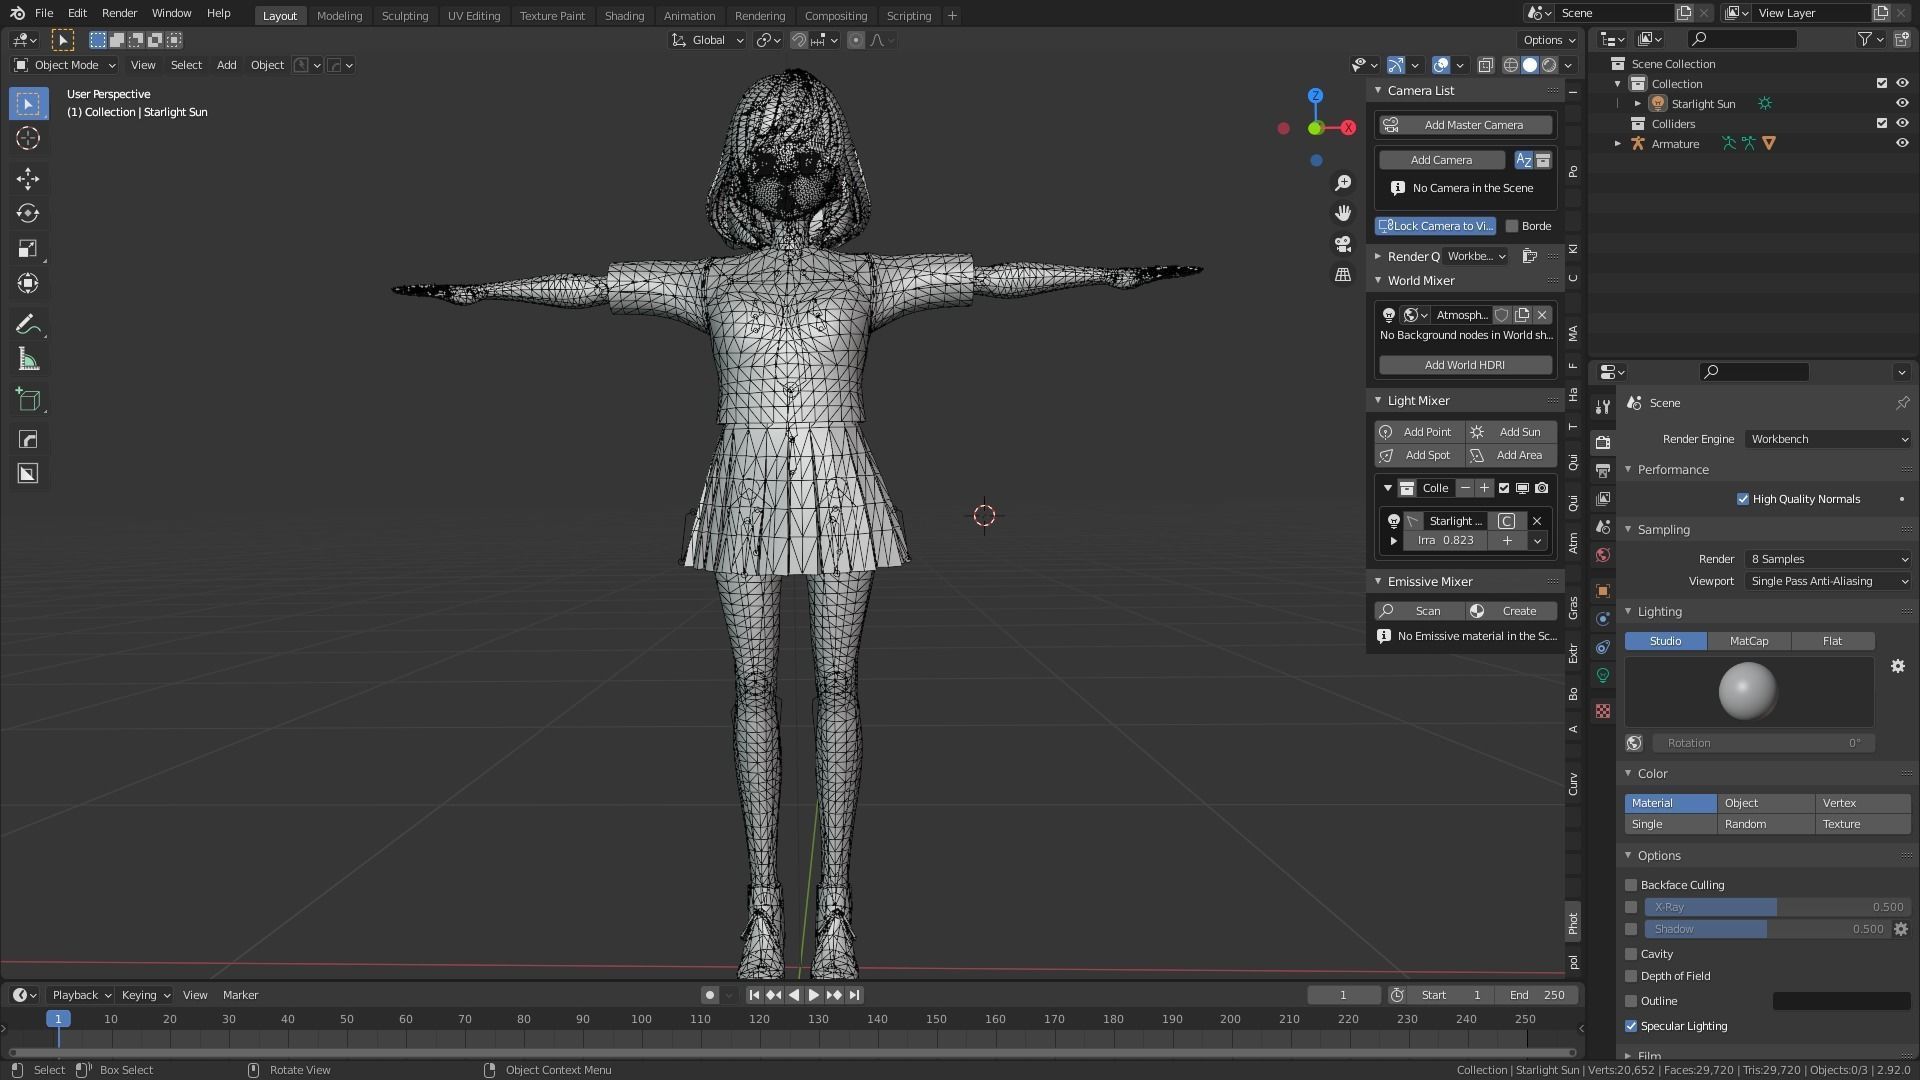Screen dimensions: 1920x1080
Task: Click the play animation button
Action: click(814, 995)
